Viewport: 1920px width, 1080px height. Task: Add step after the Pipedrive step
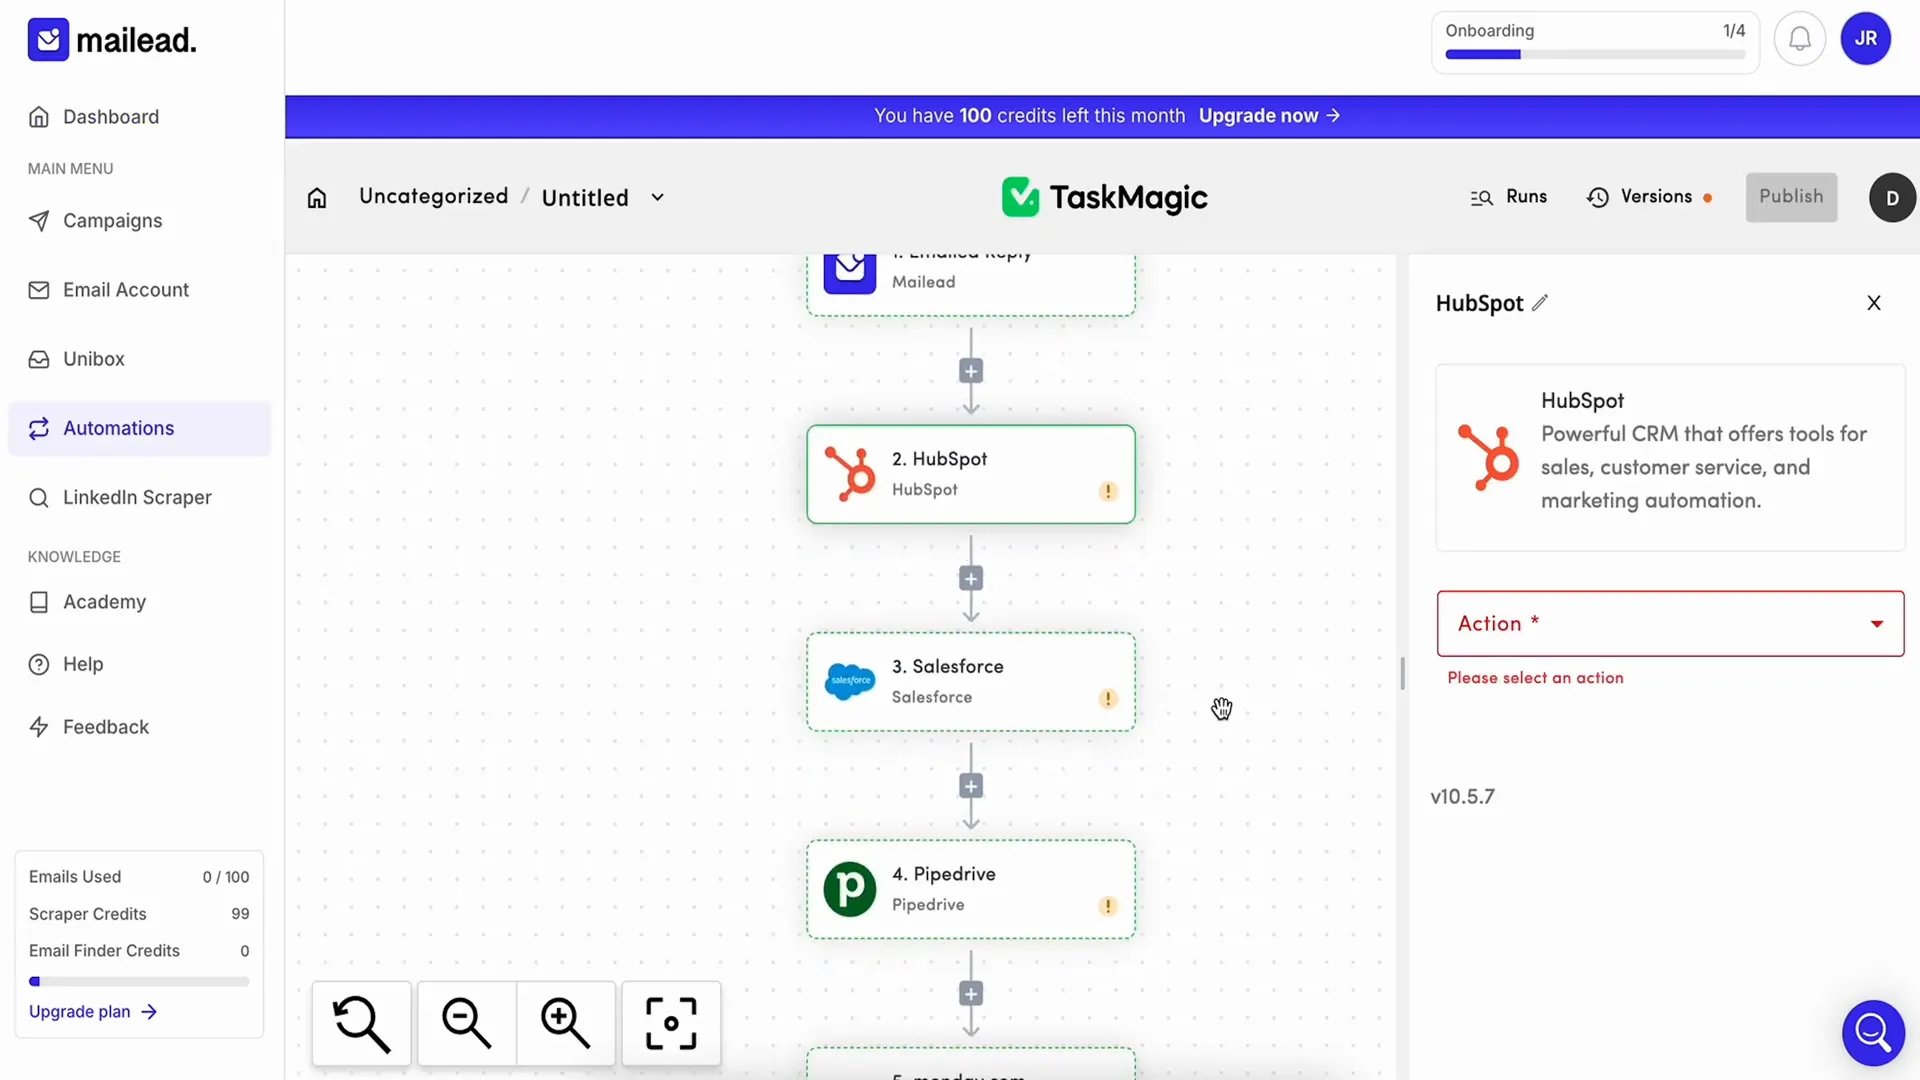971,994
